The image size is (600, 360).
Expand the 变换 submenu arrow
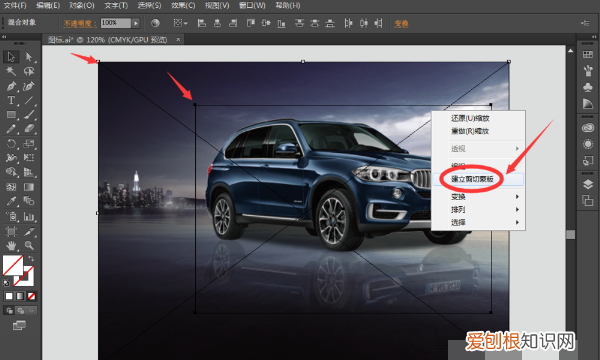coord(517,197)
